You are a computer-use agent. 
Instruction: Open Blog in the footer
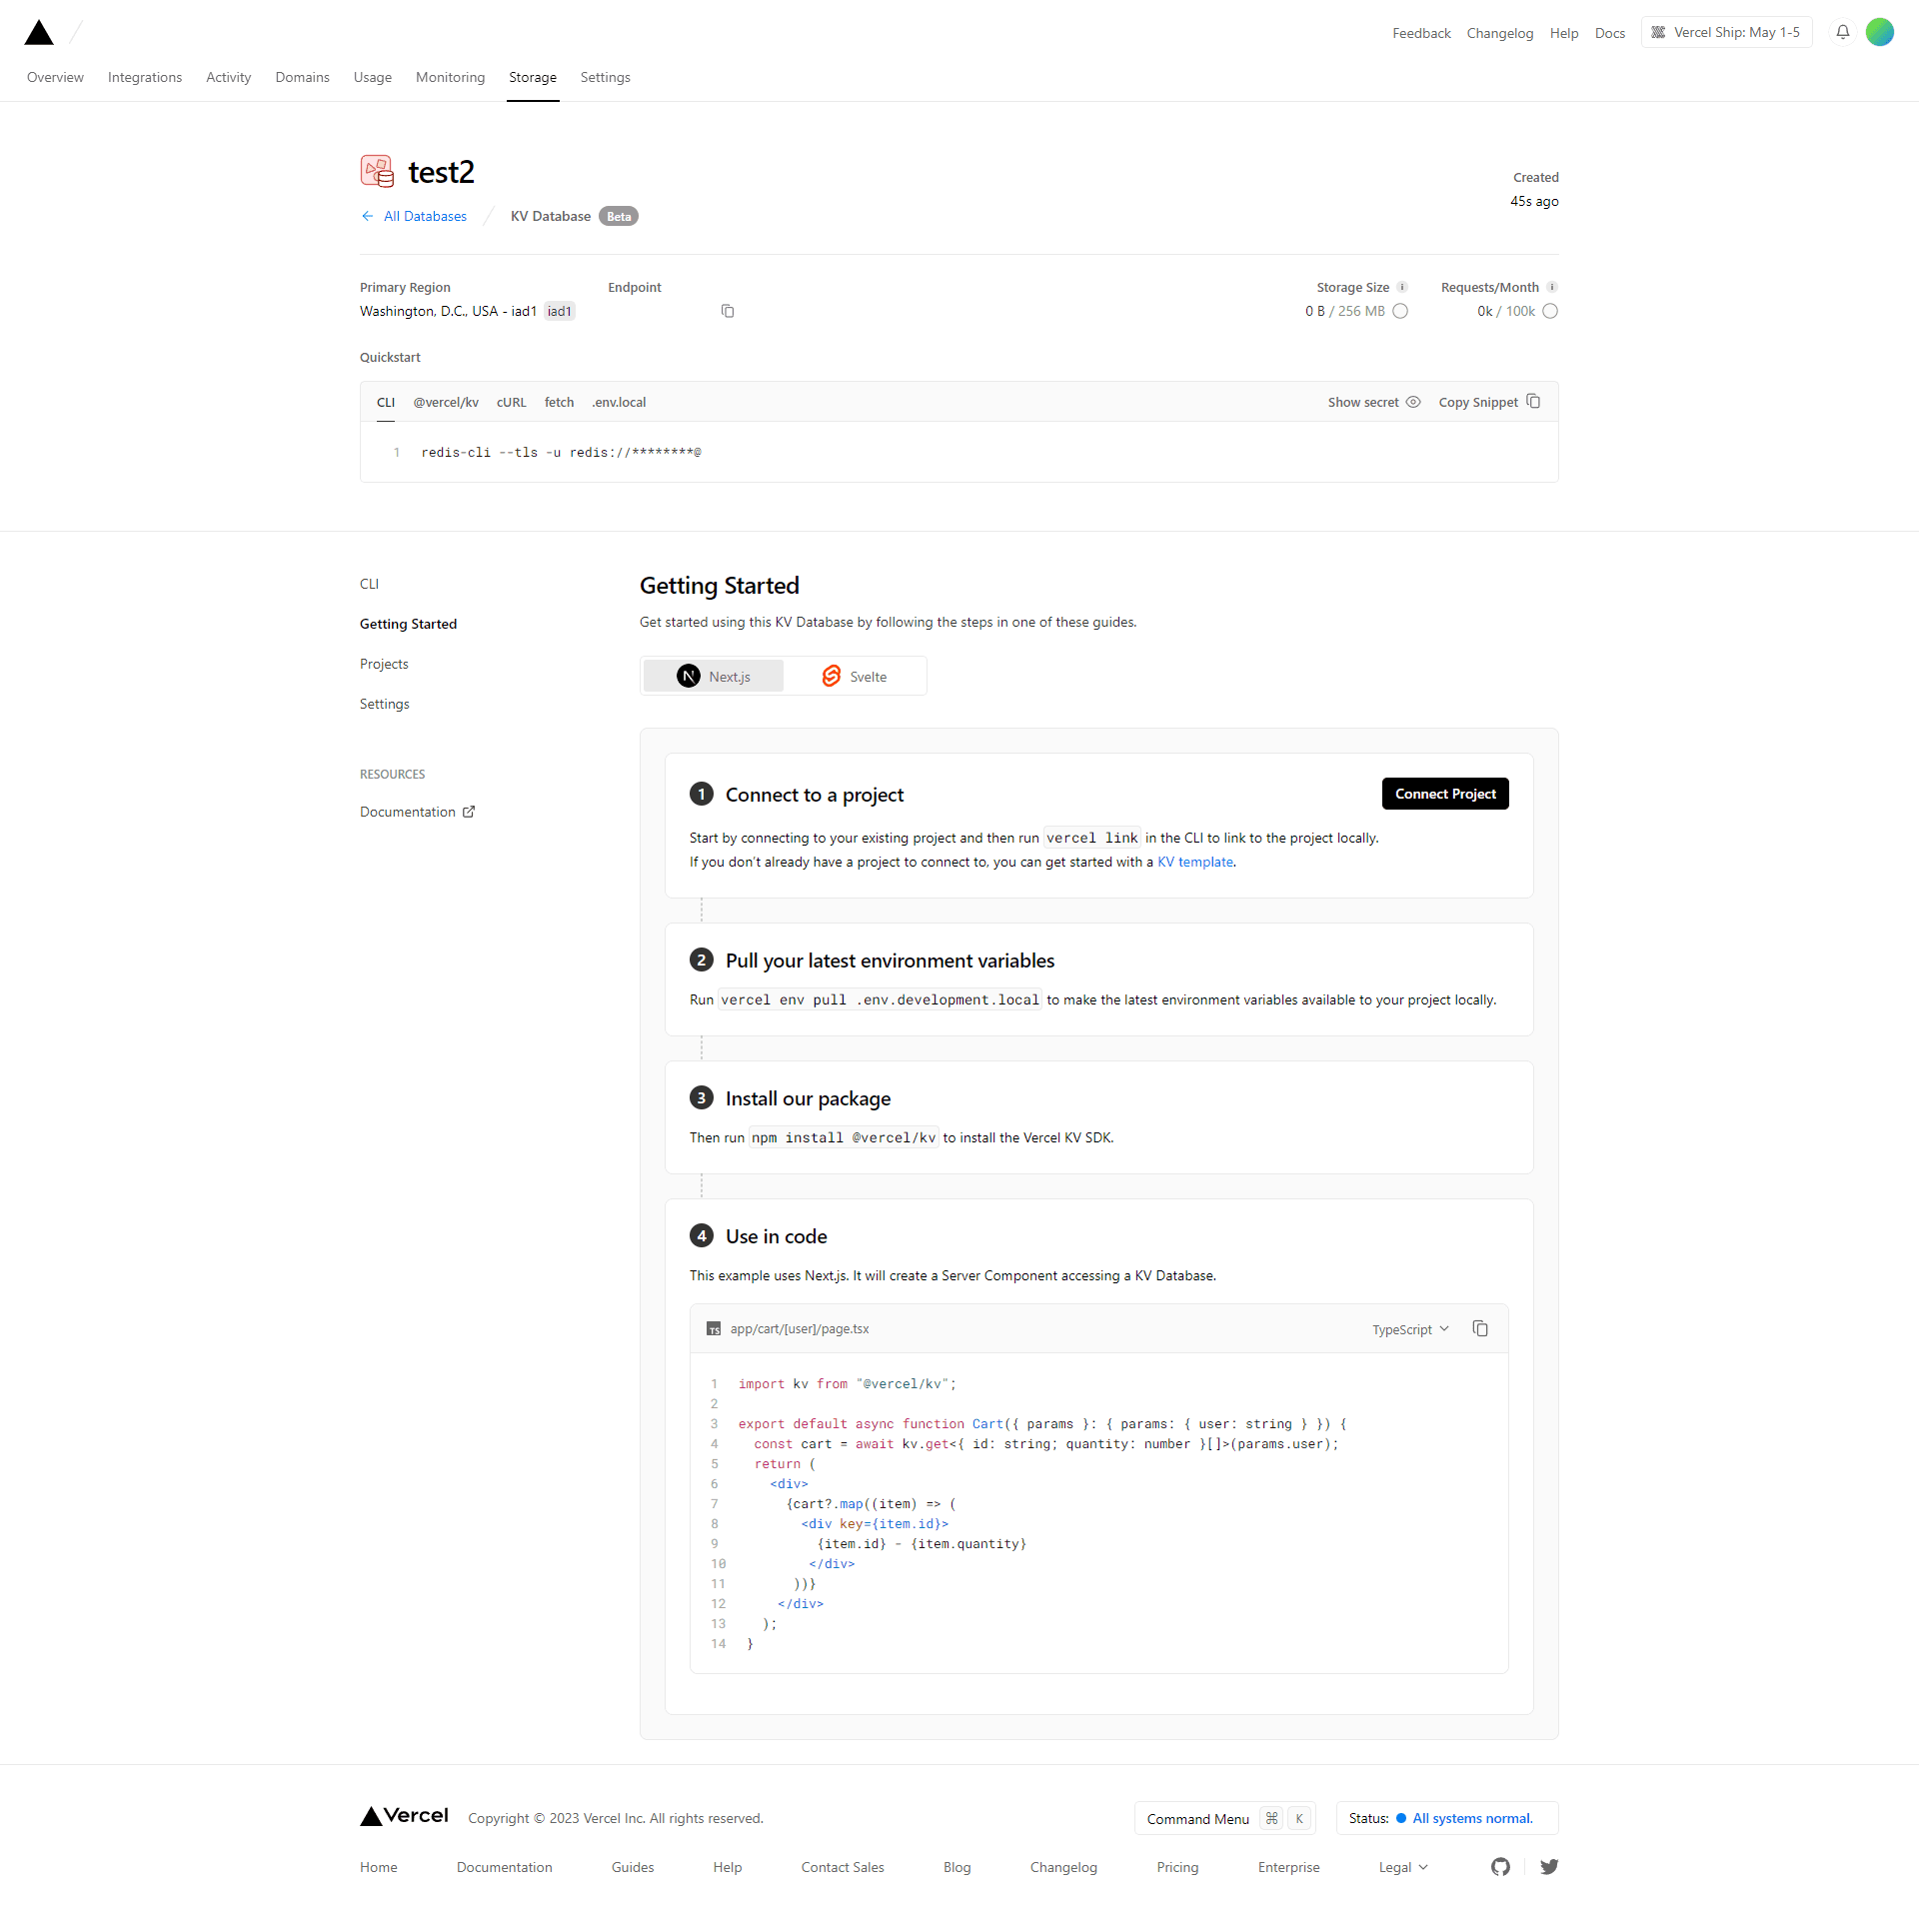[956, 1867]
